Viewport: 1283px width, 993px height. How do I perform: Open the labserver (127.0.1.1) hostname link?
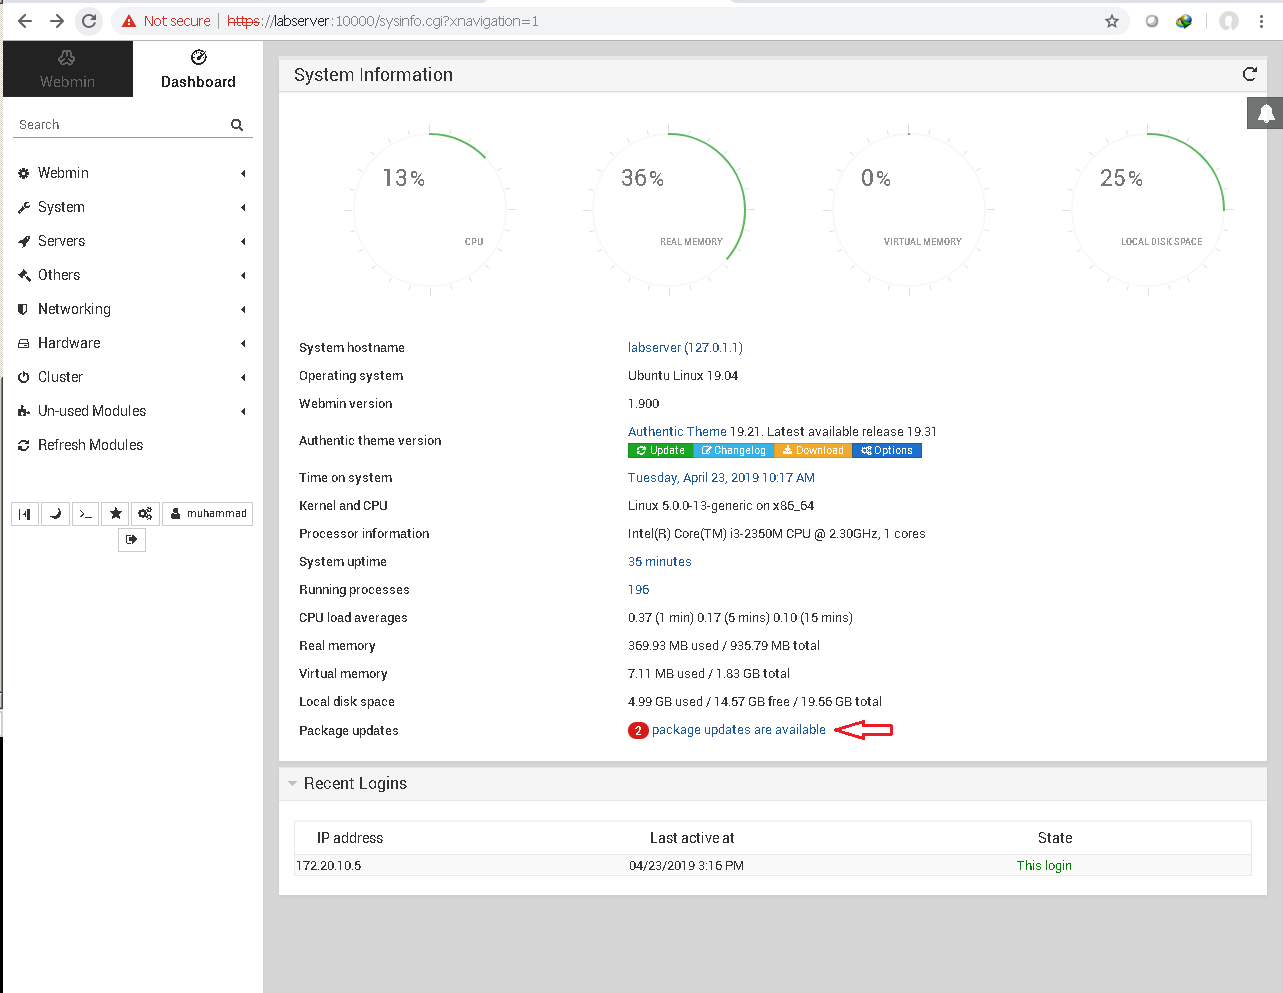pyautogui.click(x=685, y=348)
